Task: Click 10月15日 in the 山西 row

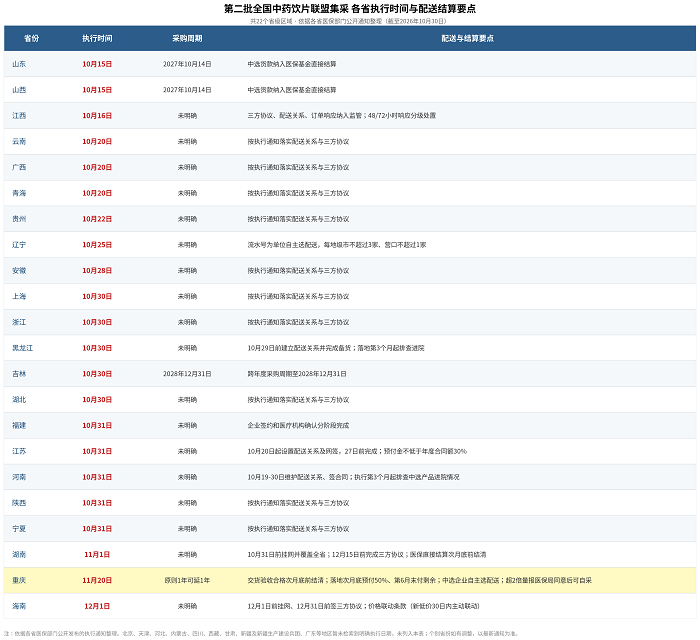Action: 97,90
